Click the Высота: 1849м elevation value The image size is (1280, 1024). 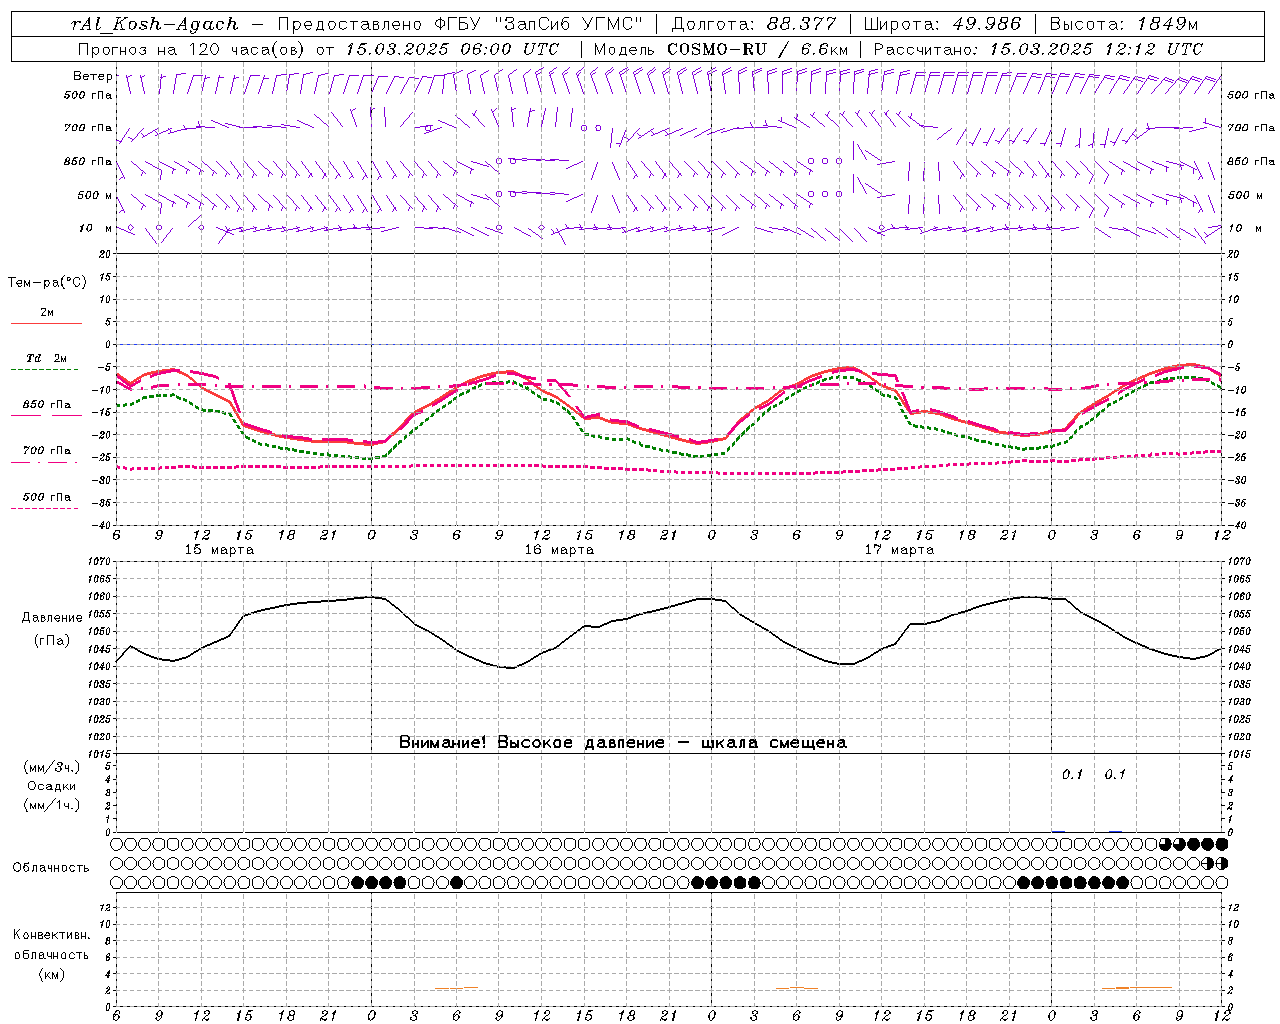pyautogui.click(x=1123, y=24)
